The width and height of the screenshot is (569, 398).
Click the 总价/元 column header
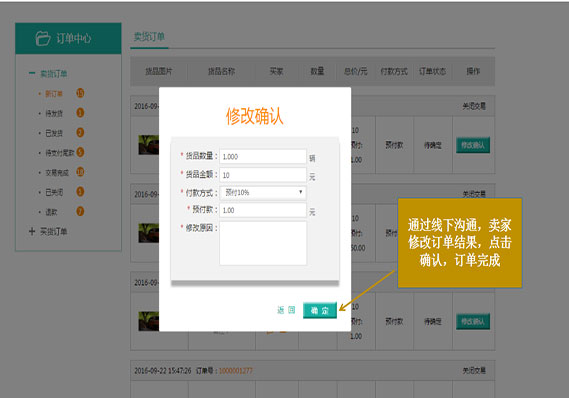coord(356,71)
